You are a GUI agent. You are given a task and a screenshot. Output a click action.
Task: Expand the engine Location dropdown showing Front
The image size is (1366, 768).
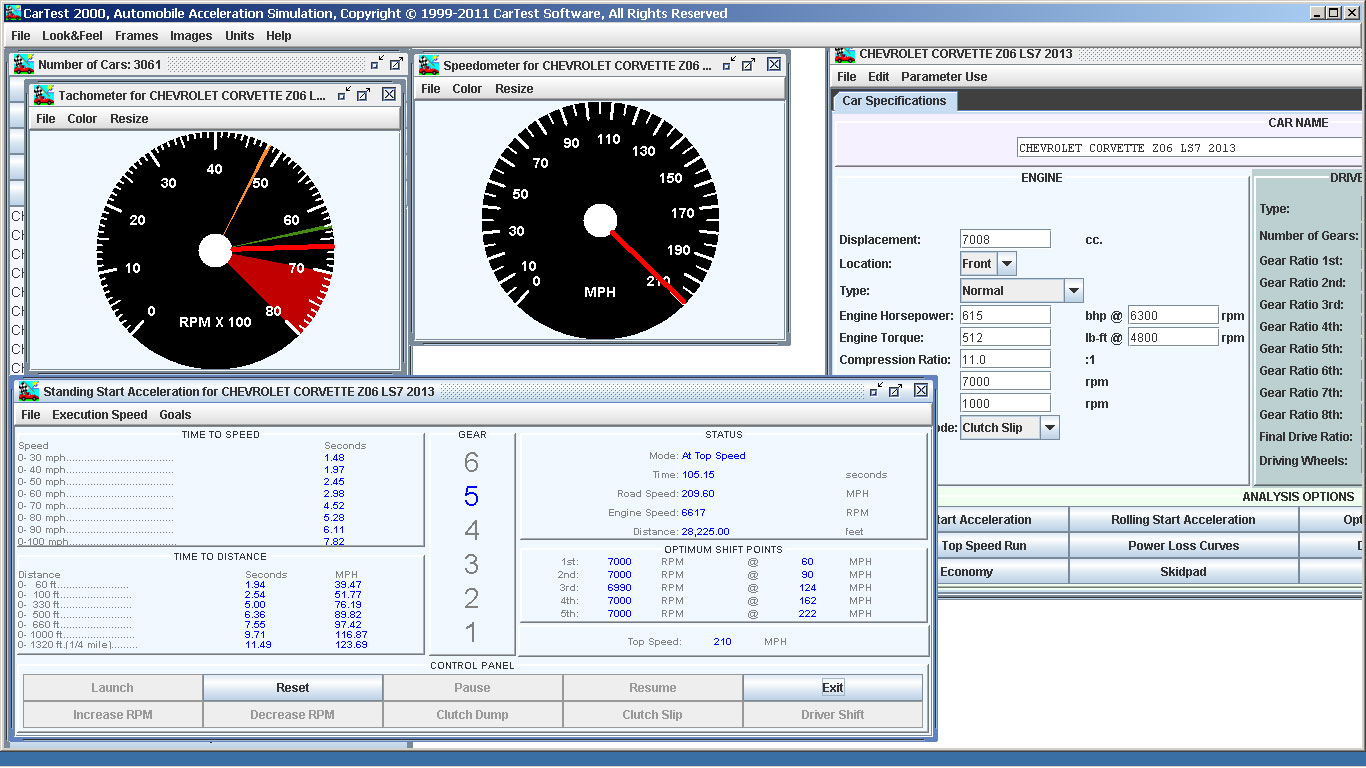click(x=1007, y=264)
